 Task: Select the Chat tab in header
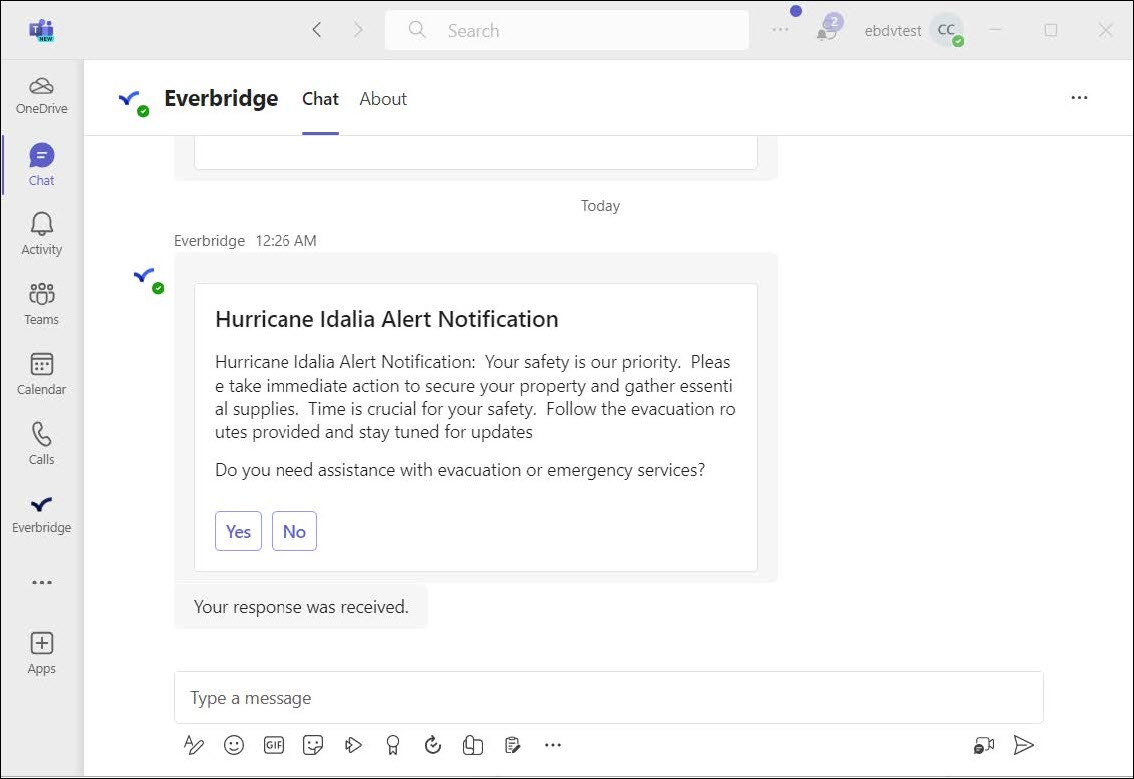(320, 99)
